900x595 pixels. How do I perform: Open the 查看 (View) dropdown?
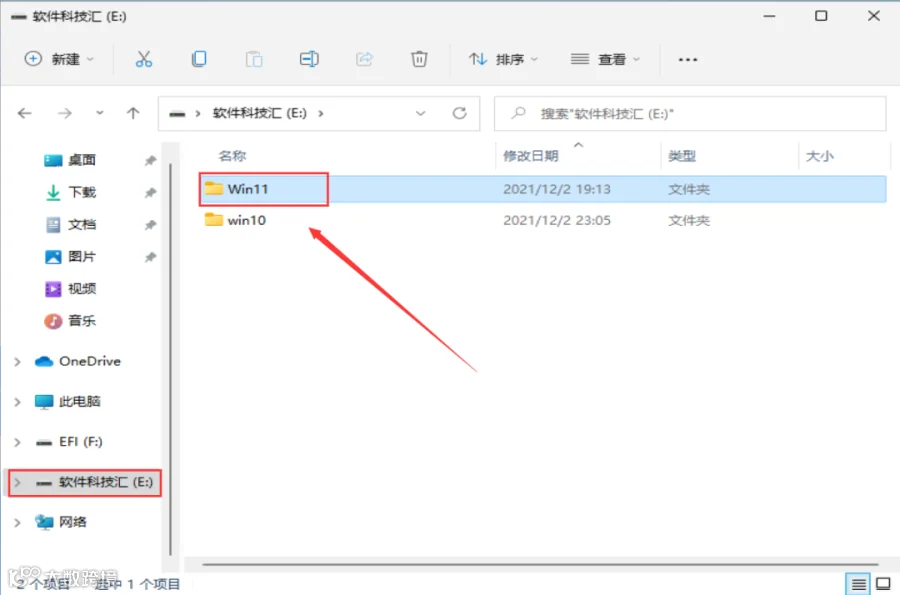[605, 59]
